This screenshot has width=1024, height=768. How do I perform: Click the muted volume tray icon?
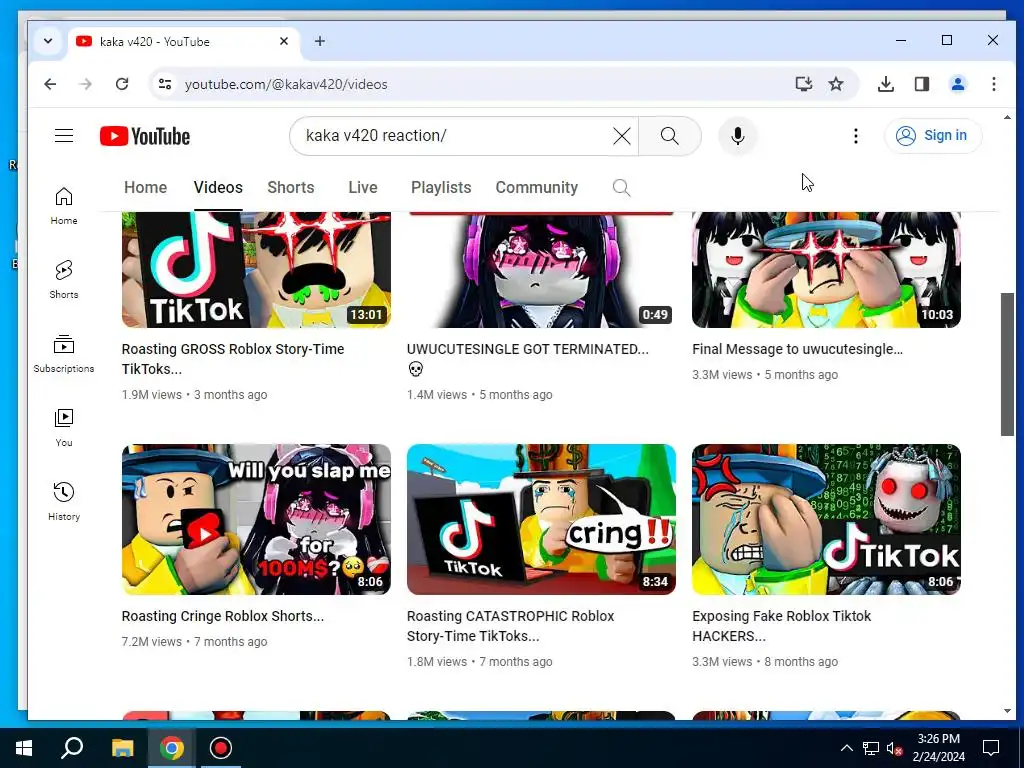893,748
